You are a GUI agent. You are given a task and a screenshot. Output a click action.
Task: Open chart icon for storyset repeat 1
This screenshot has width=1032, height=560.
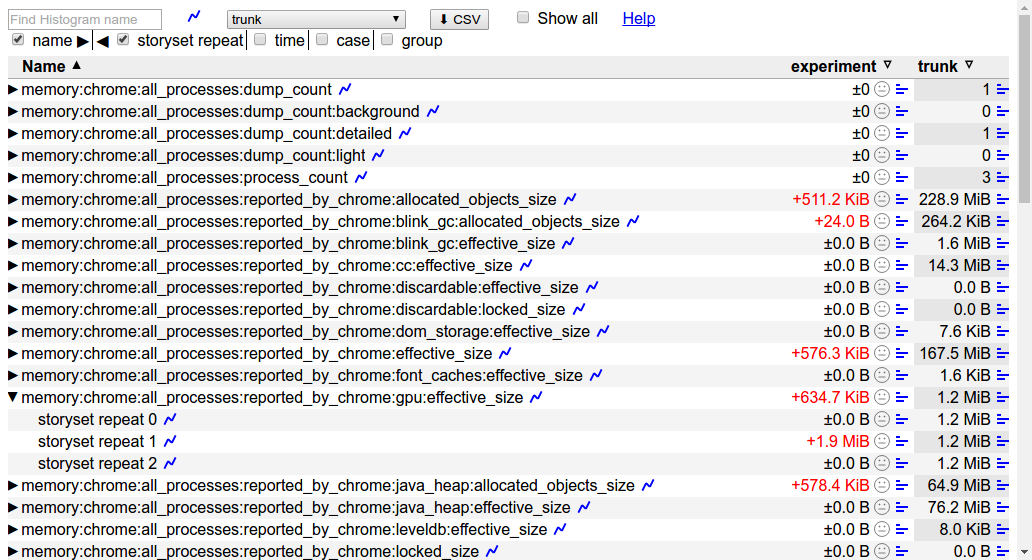pyautogui.click(x=170, y=441)
